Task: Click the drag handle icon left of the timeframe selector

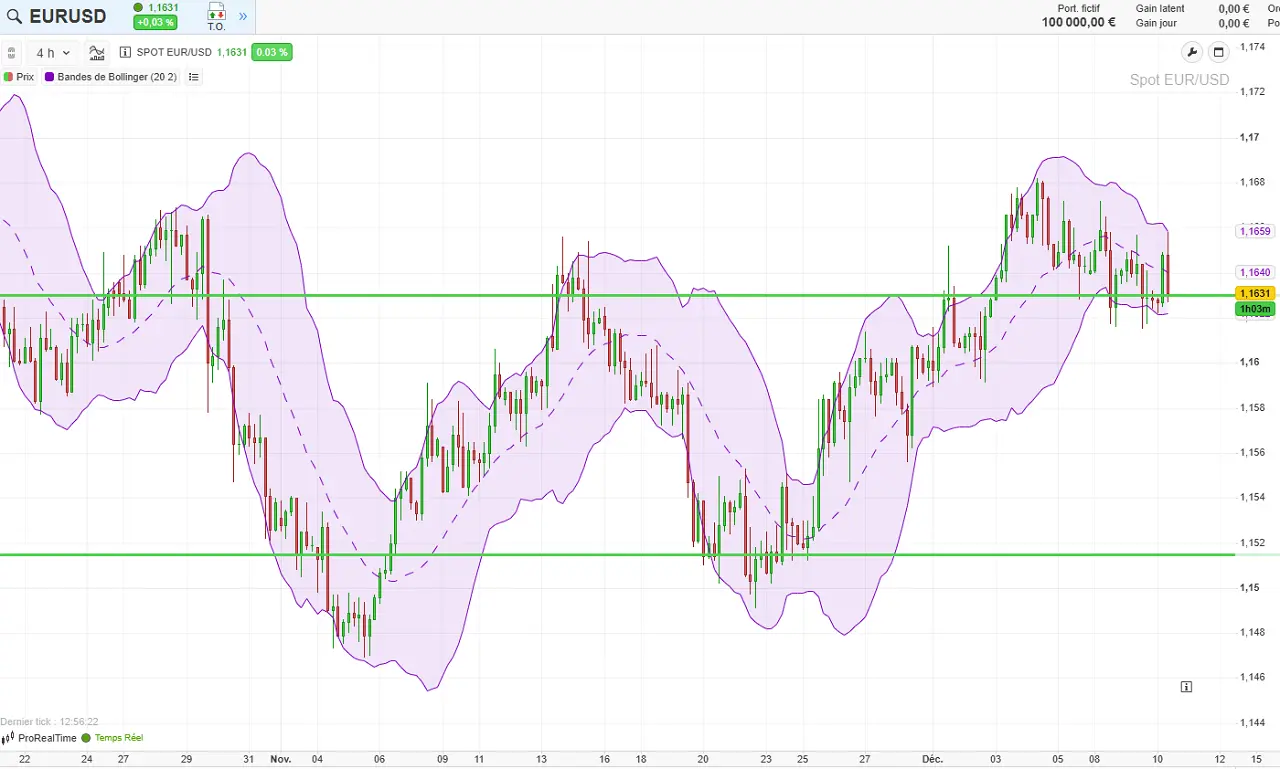Action: (x=11, y=52)
